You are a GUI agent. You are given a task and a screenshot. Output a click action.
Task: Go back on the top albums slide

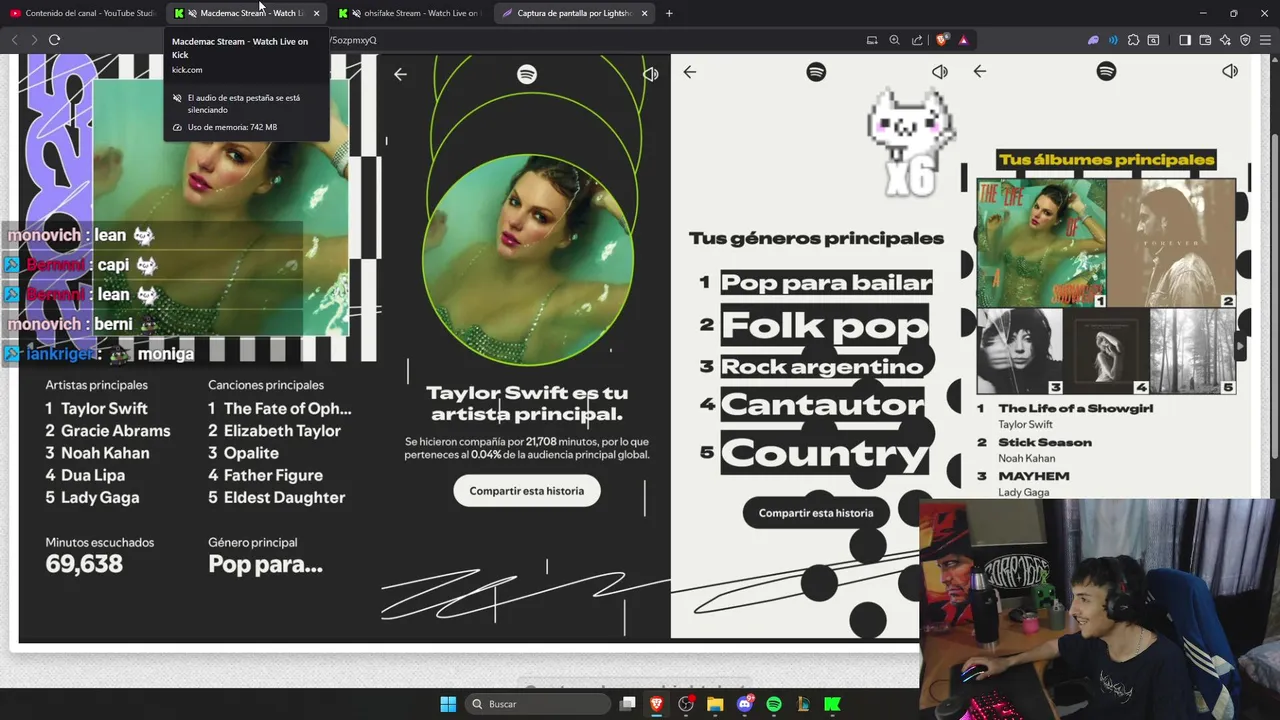[x=979, y=71]
